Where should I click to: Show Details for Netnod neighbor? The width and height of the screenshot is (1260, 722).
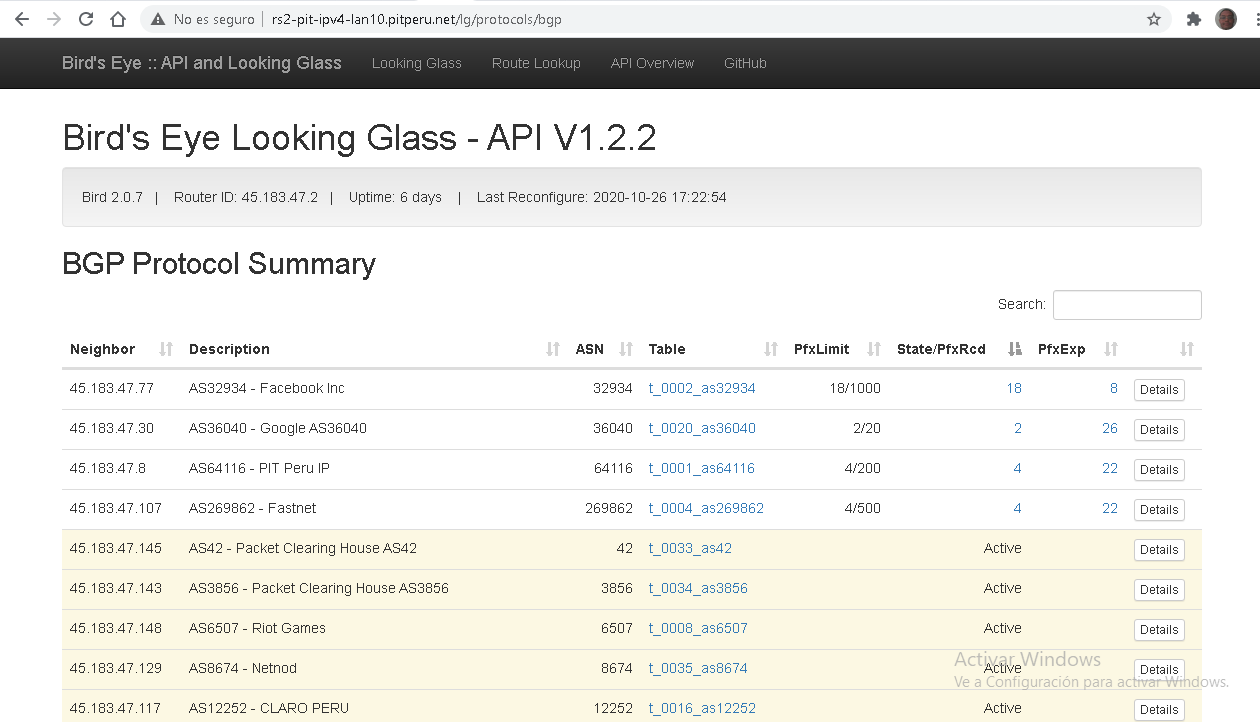pyautogui.click(x=1159, y=670)
